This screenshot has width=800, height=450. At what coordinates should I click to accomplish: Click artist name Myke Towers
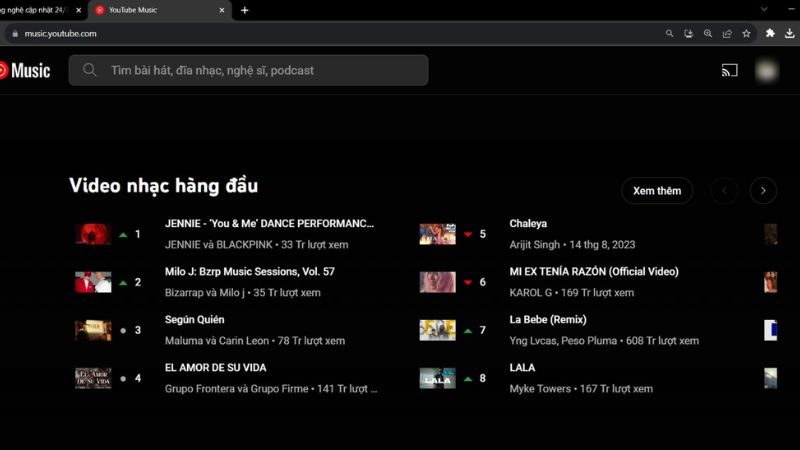tap(540, 389)
